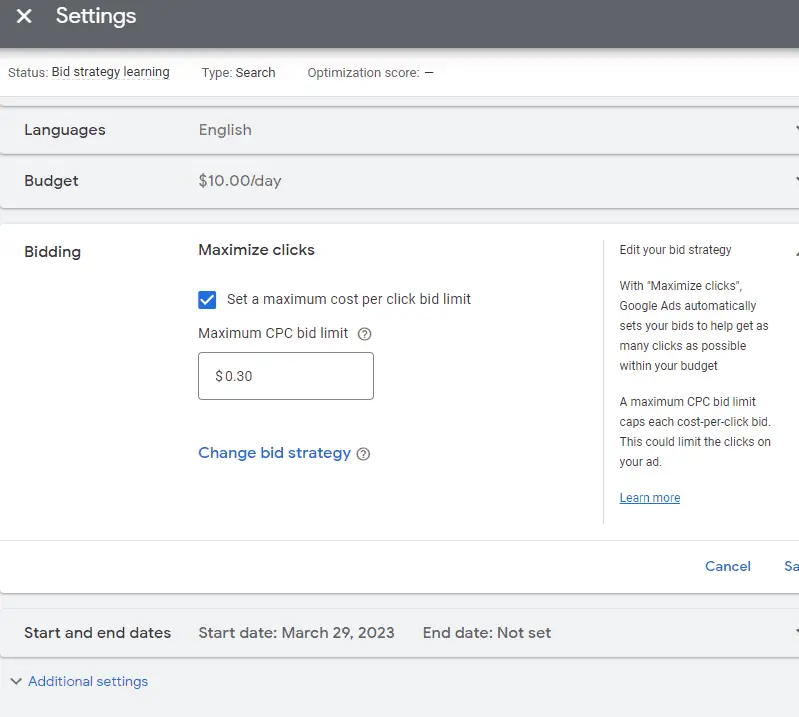The image size is (799, 717).
Task: Click the Change bid strategy link
Action: click(274, 453)
